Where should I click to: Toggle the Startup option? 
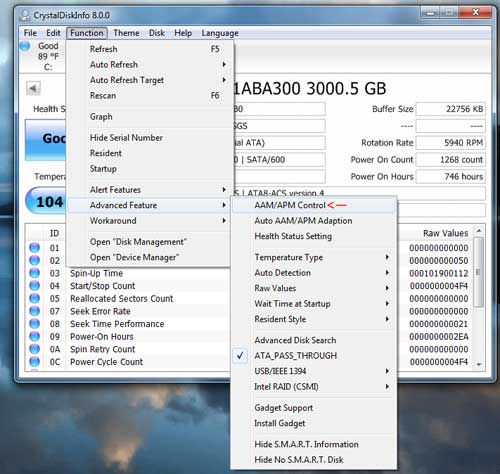[149, 169]
